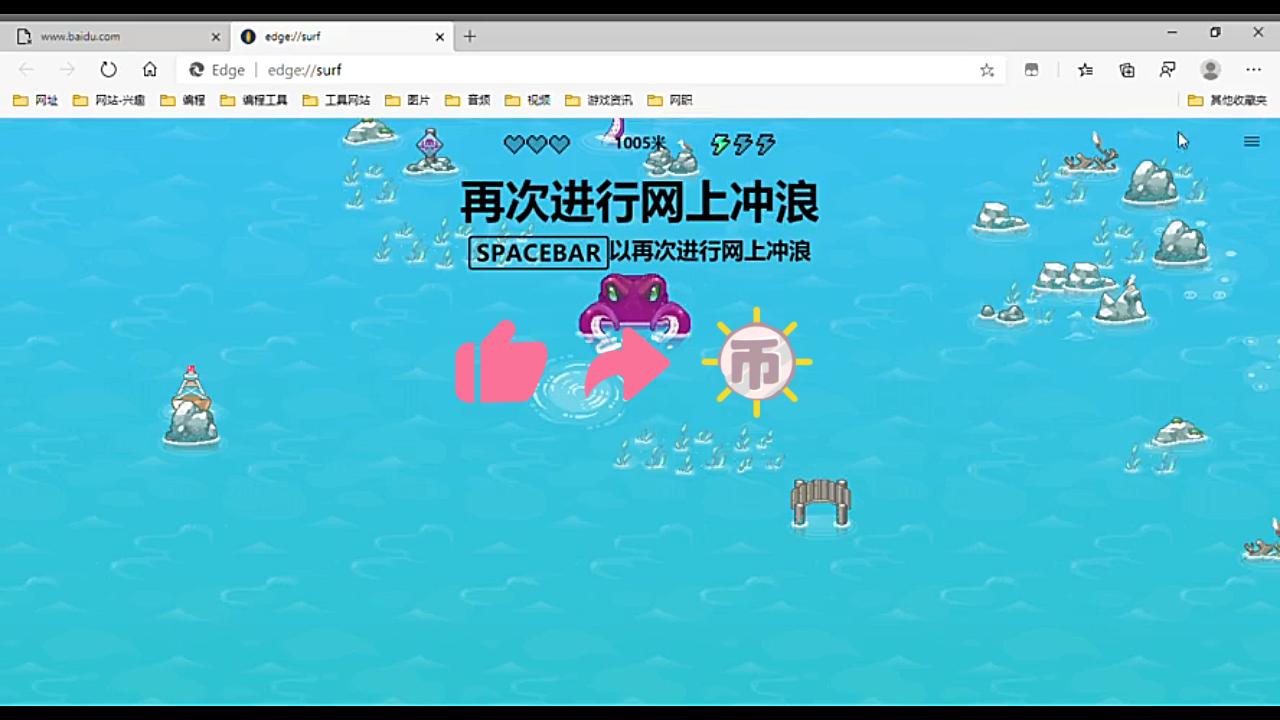The height and width of the screenshot is (720, 1280).
Task: Expand the 其他收藏夹 folder
Action: coord(1229,100)
